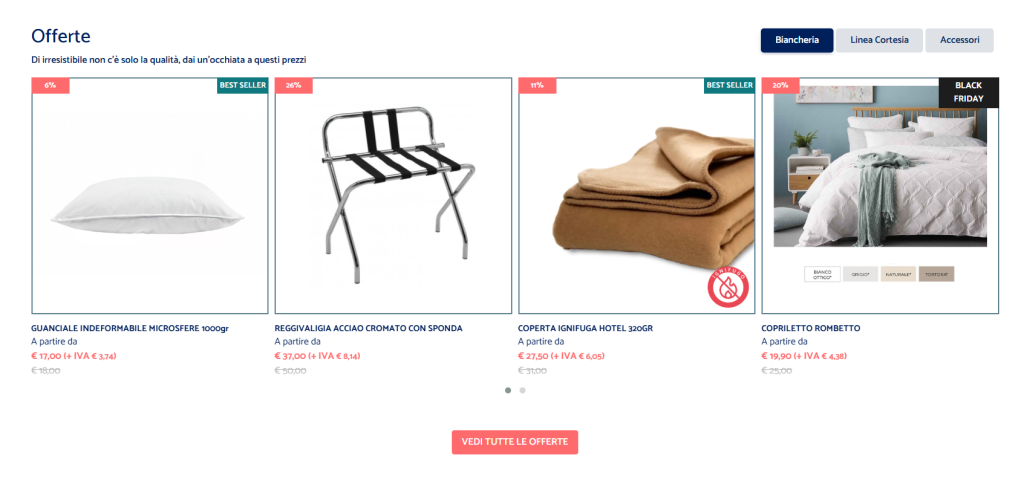Click the Ignifugo fire-resistant badge icon
1024x478 pixels.
coord(728,288)
